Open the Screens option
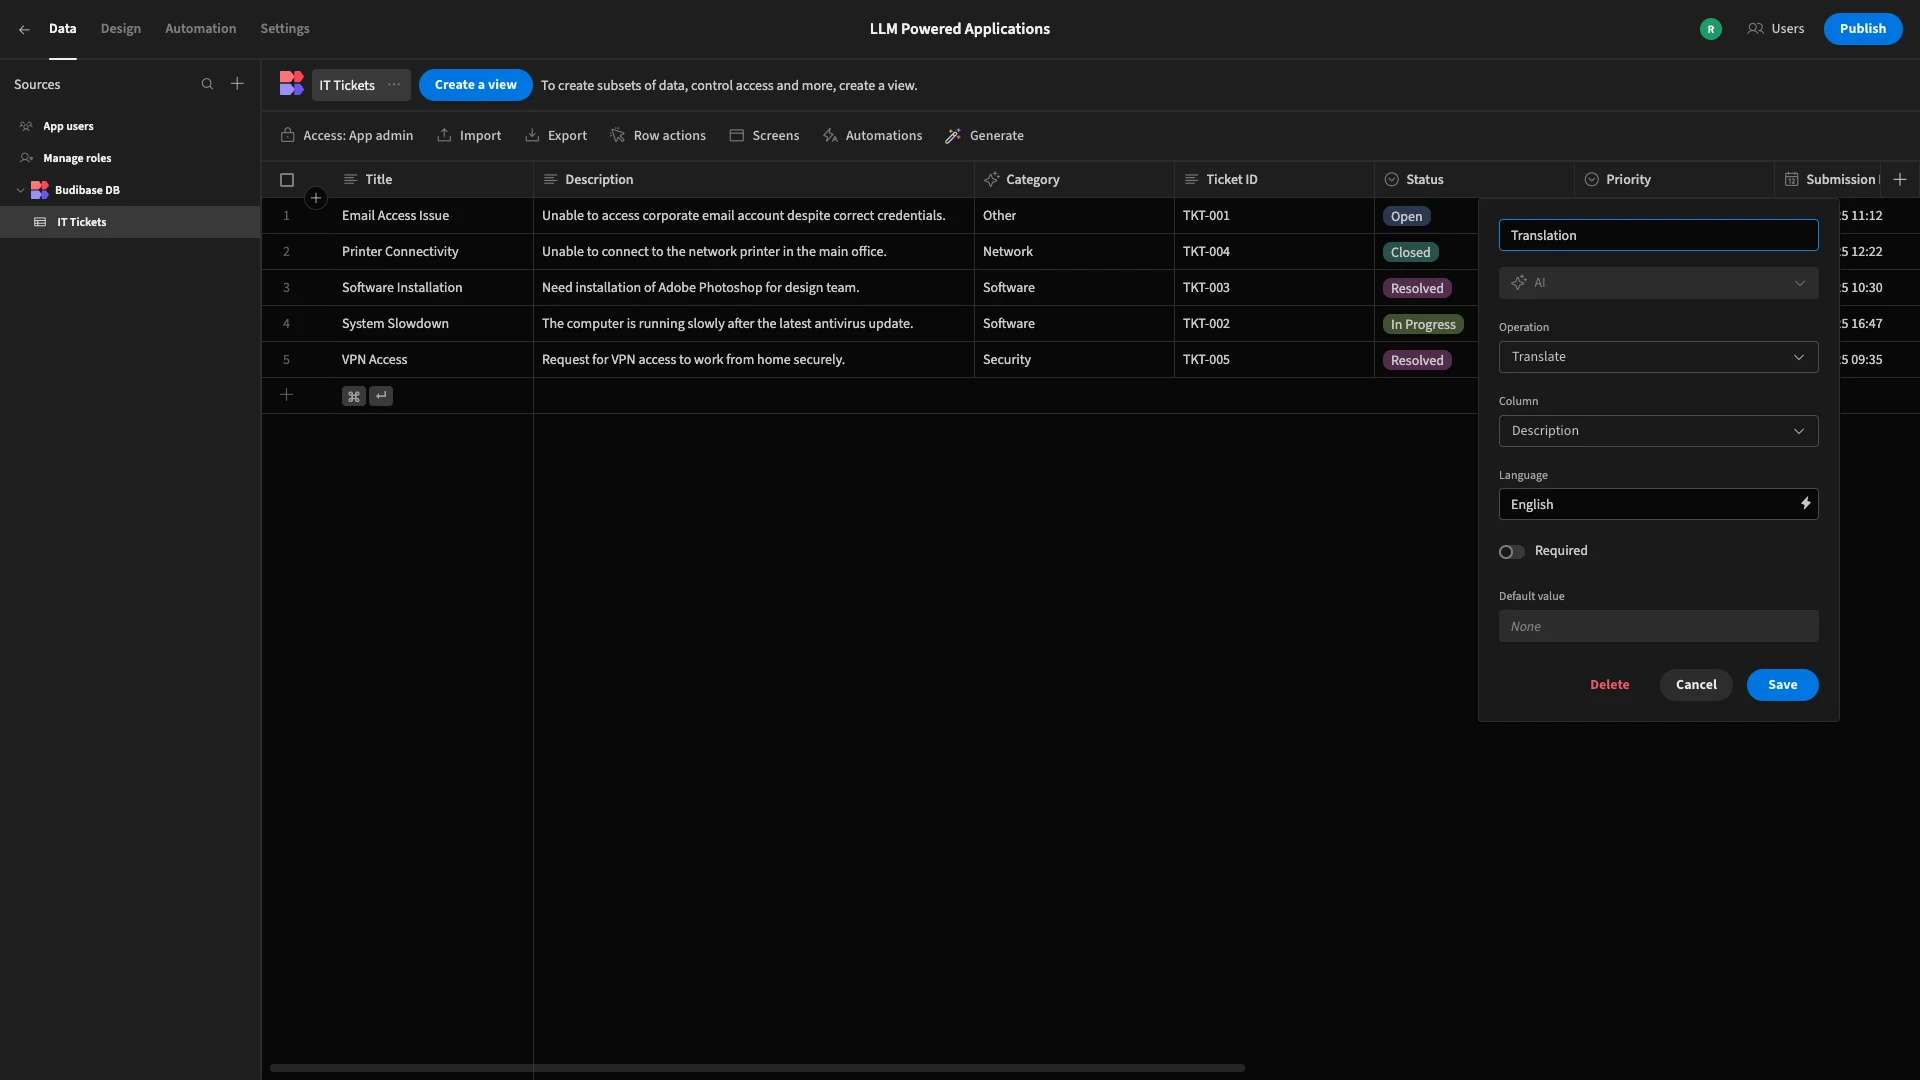Screen dimensions: 1920x1080 (764, 135)
